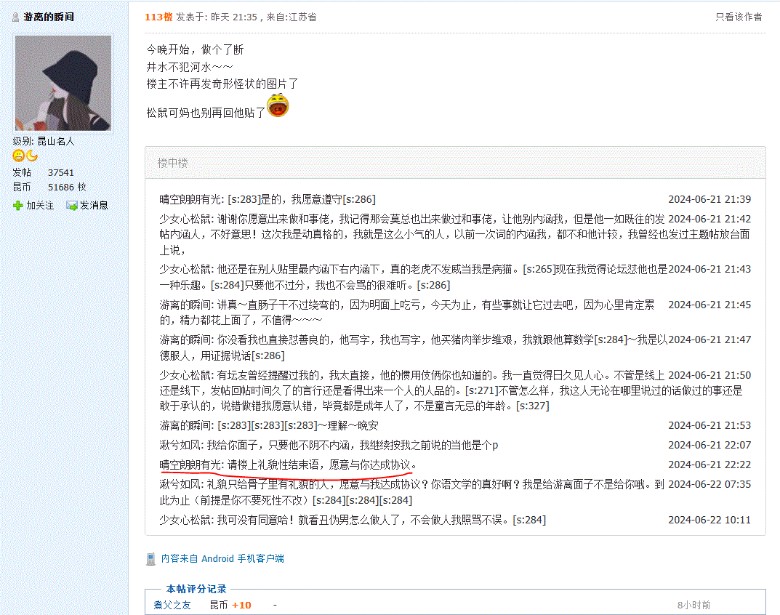Click the 113楼 floor number link

[x=158, y=17]
